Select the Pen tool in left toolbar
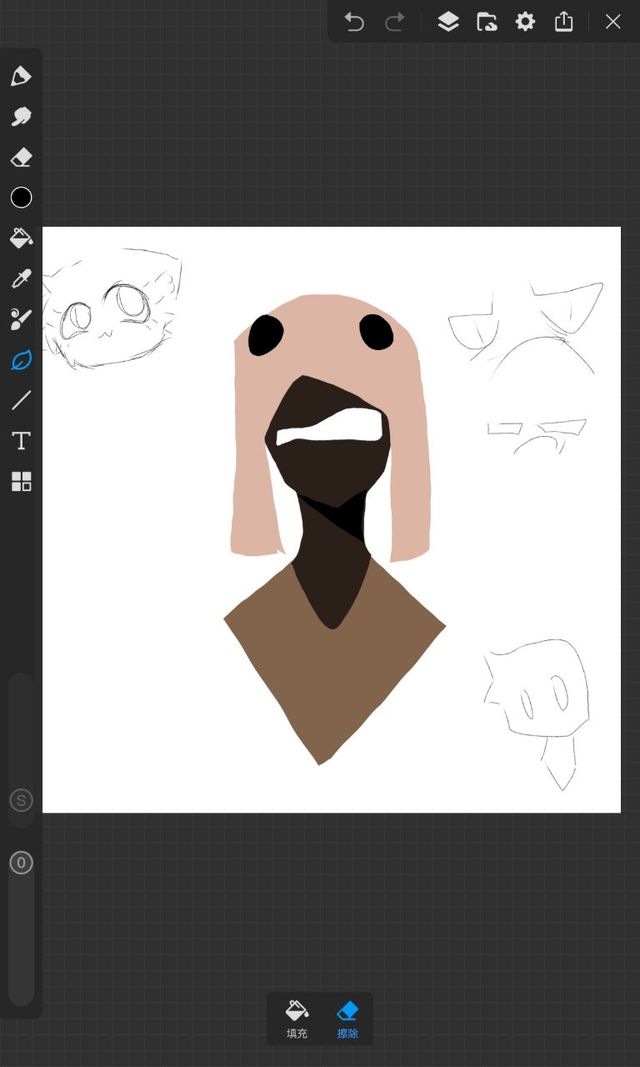The image size is (640, 1067). point(21,77)
